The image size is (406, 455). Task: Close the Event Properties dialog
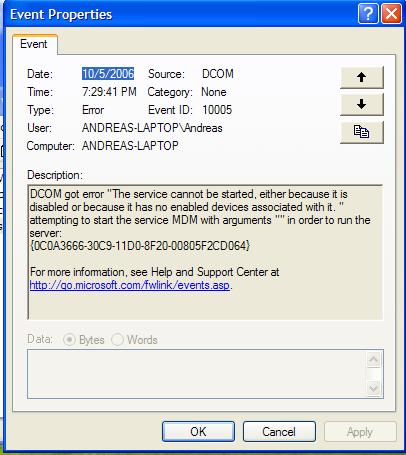[391, 14]
